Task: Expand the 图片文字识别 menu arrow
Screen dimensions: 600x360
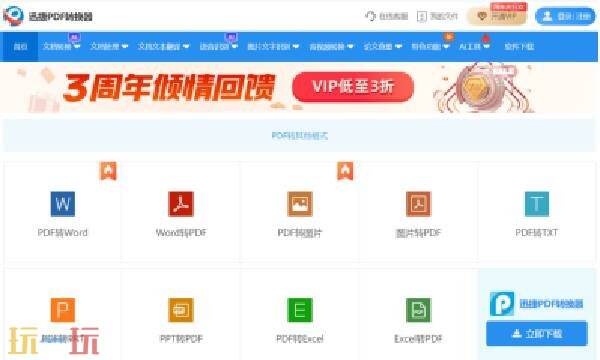Action: pyautogui.click(x=295, y=46)
